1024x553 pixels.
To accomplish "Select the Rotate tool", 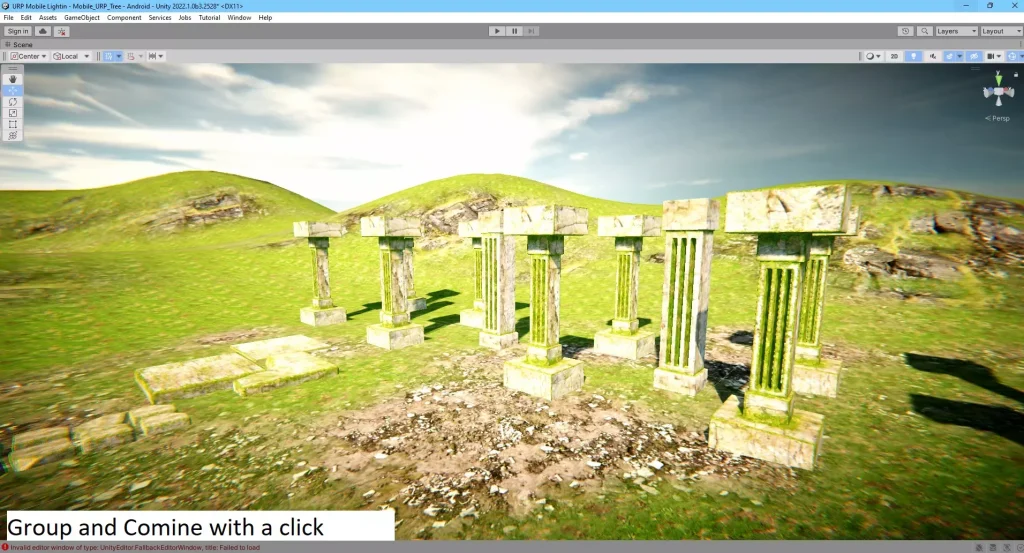I will [13, 101].
